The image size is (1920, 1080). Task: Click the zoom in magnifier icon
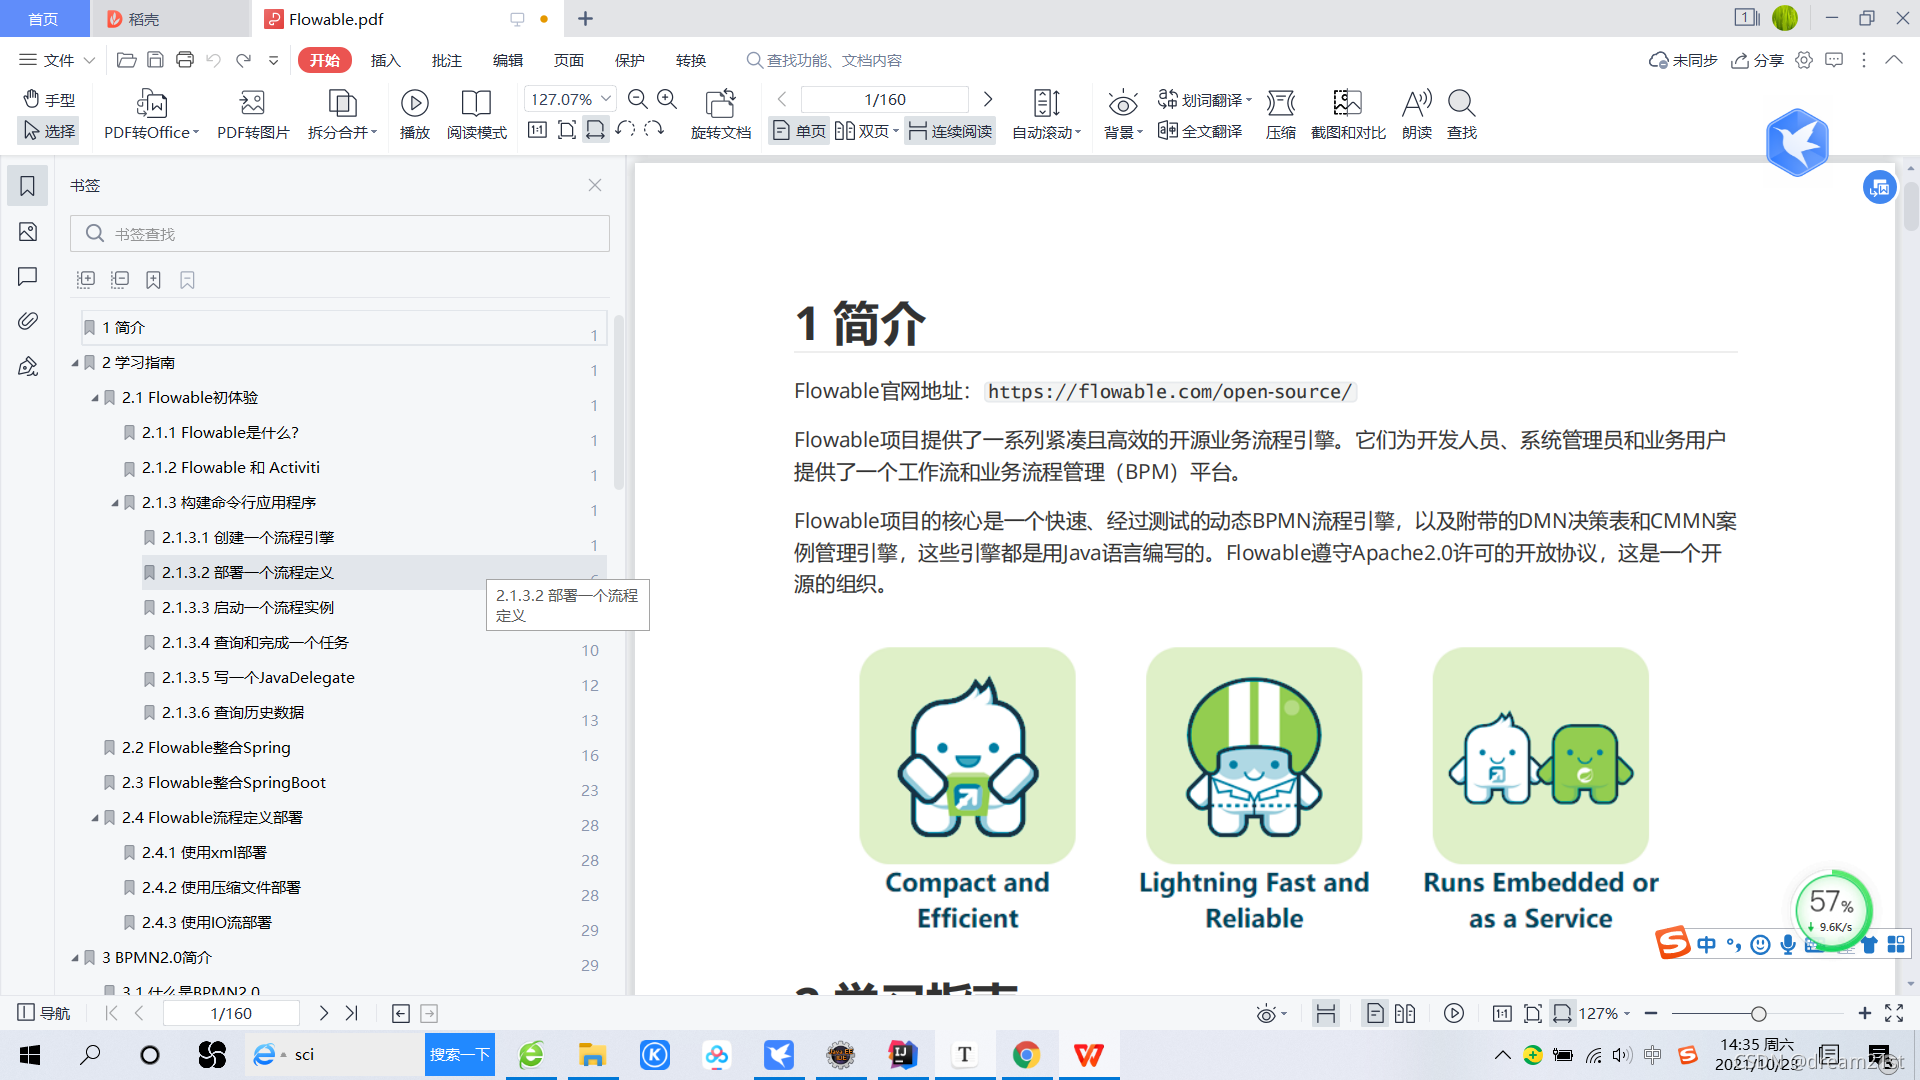[667, 99]
